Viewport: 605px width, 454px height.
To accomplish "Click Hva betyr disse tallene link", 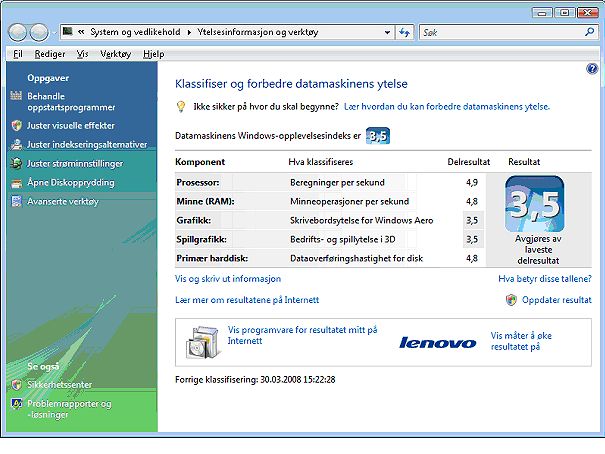I will [x=545, y=278].
